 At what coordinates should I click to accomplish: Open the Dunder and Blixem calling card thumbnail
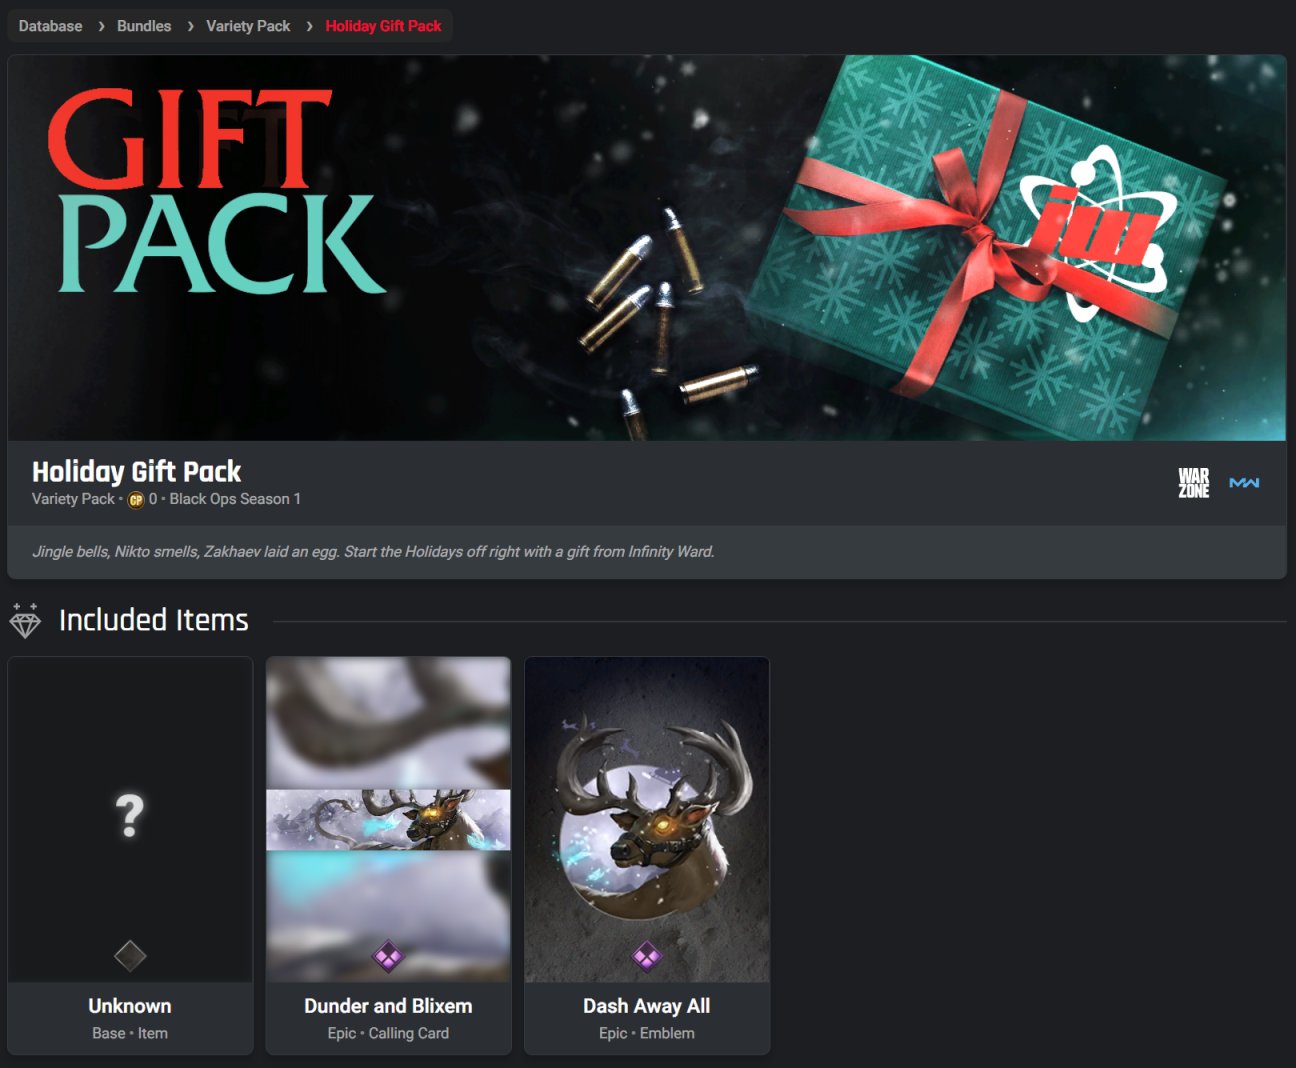point(388,819)
